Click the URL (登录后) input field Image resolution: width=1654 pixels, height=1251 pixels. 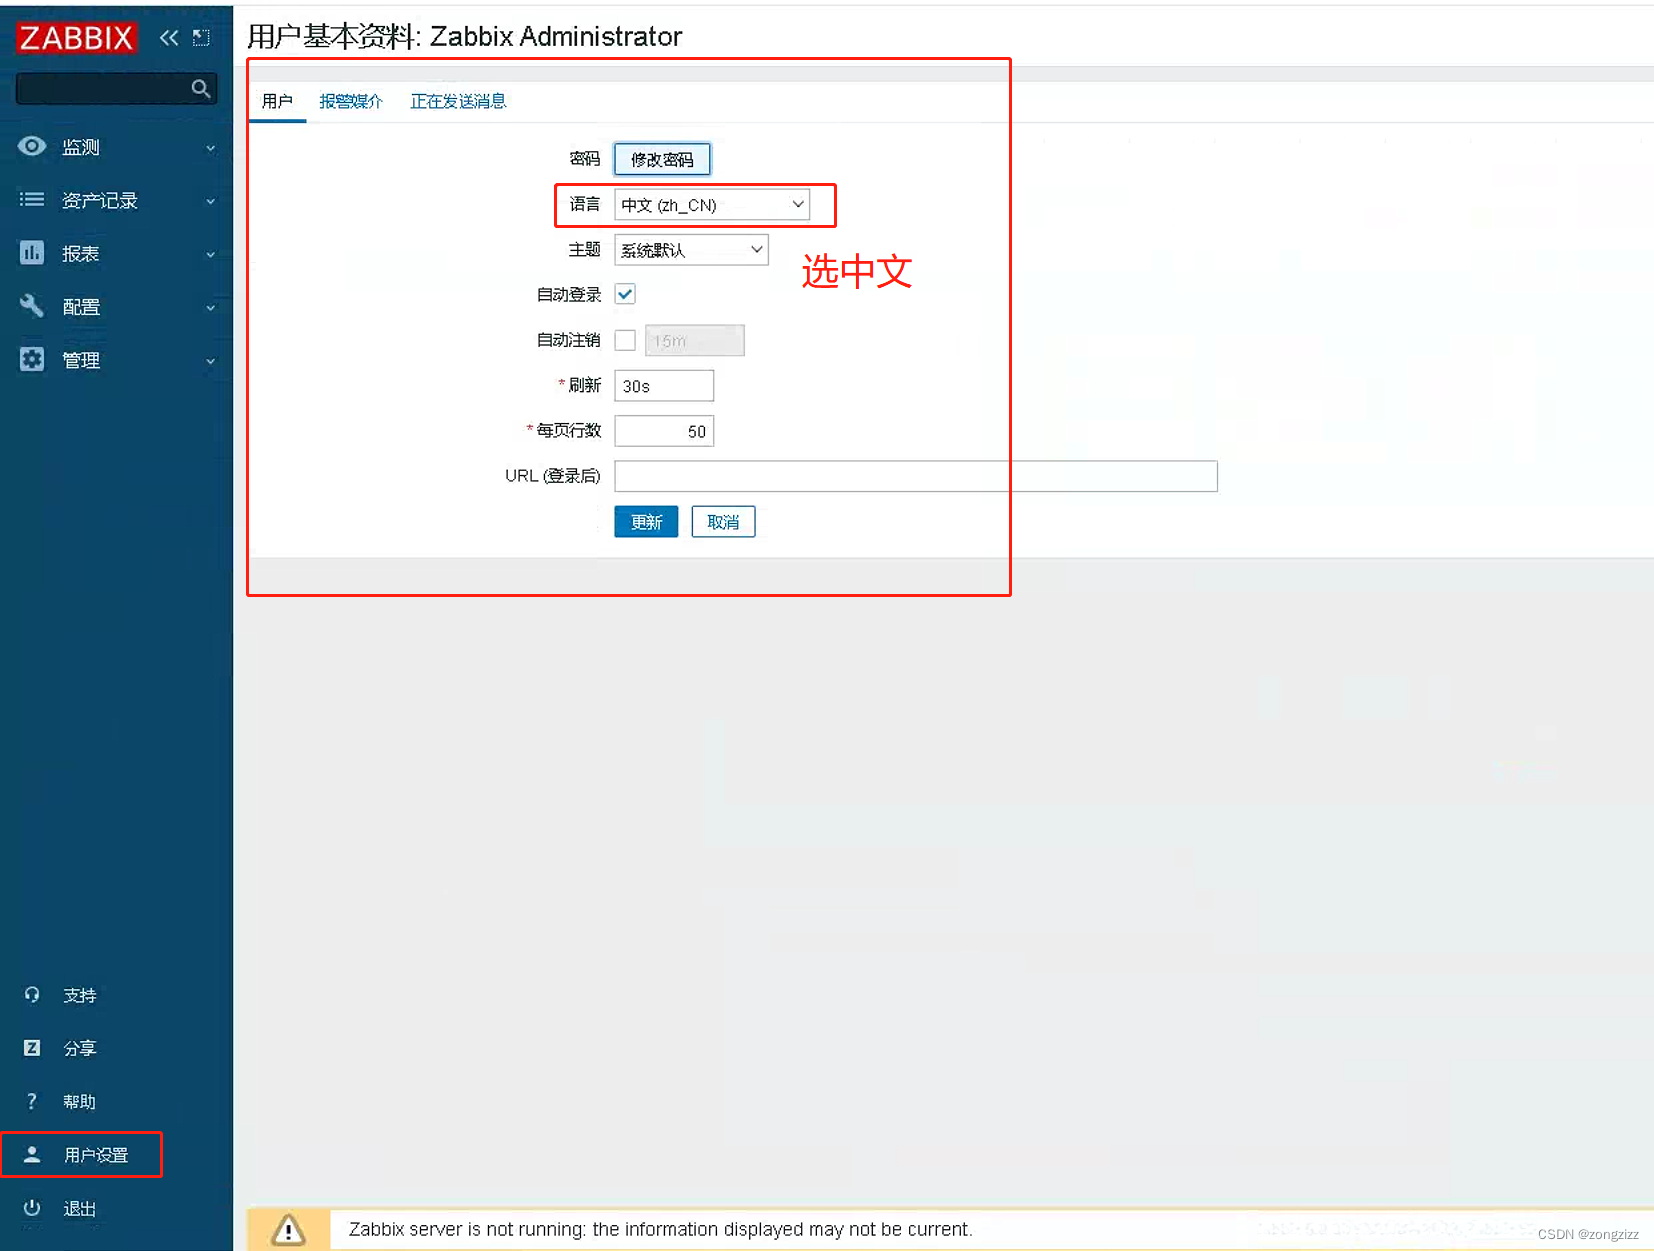pyautogui.click(x=916, y=476)
